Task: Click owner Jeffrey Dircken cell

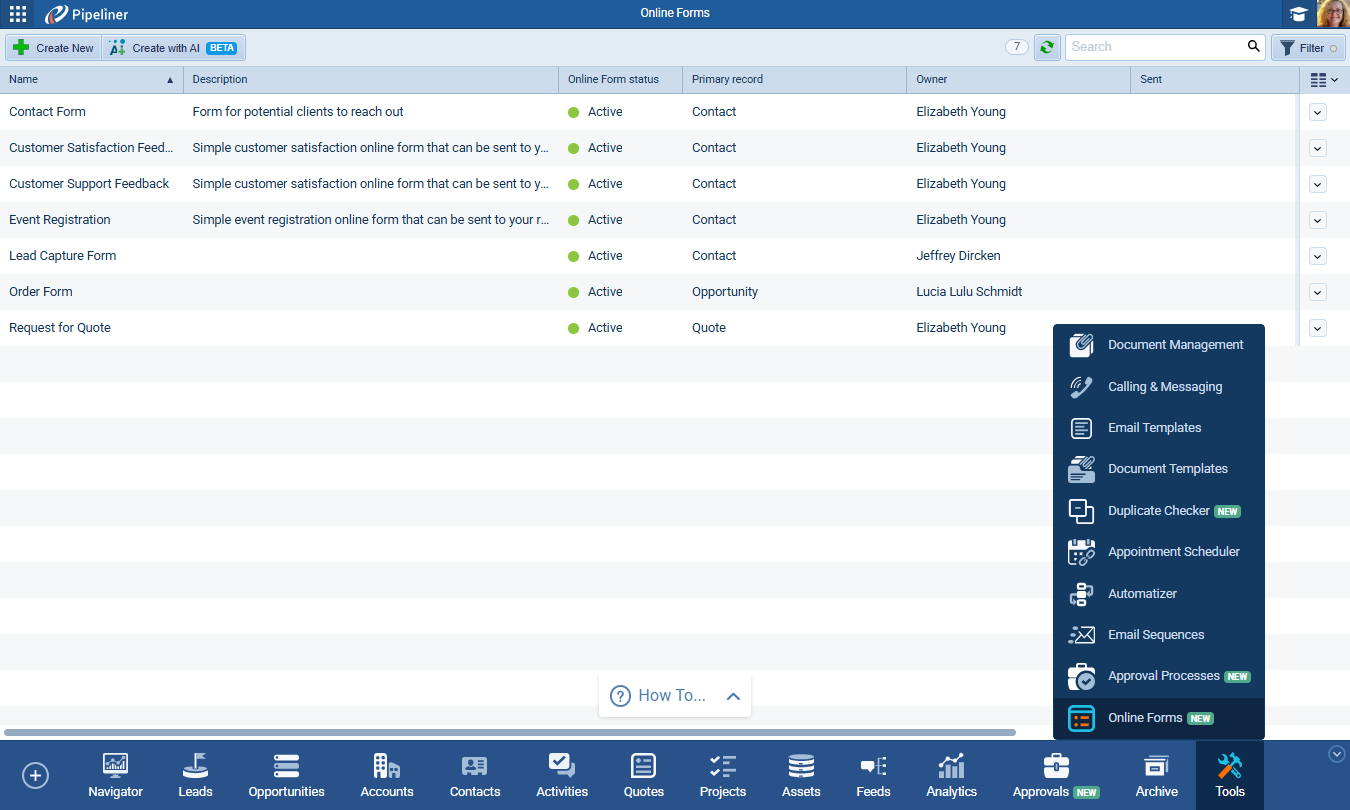Action: pos(958,256)
